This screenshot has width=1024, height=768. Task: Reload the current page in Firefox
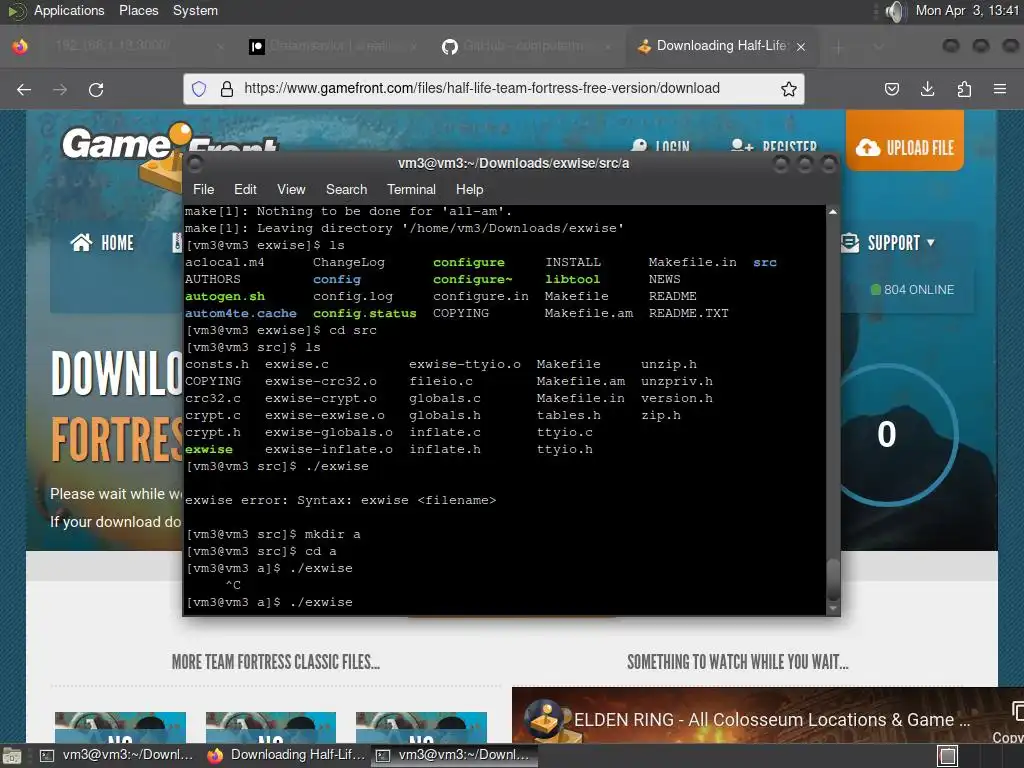[x=96, y=89]
